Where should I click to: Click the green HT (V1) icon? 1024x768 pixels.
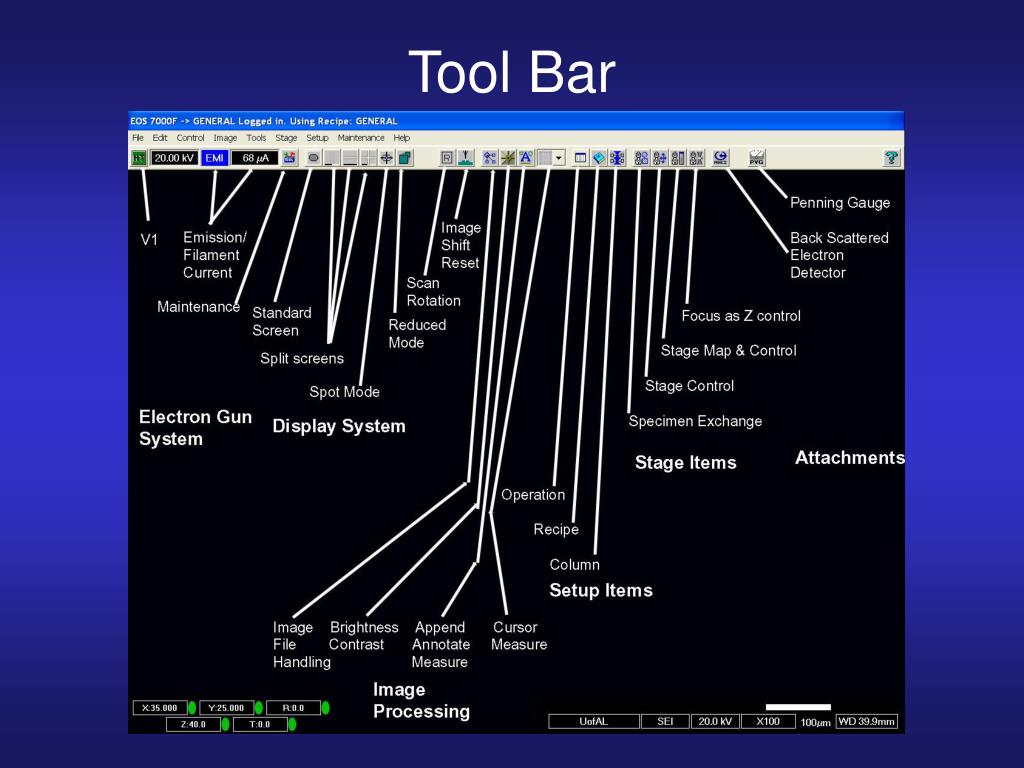point(139,158)
